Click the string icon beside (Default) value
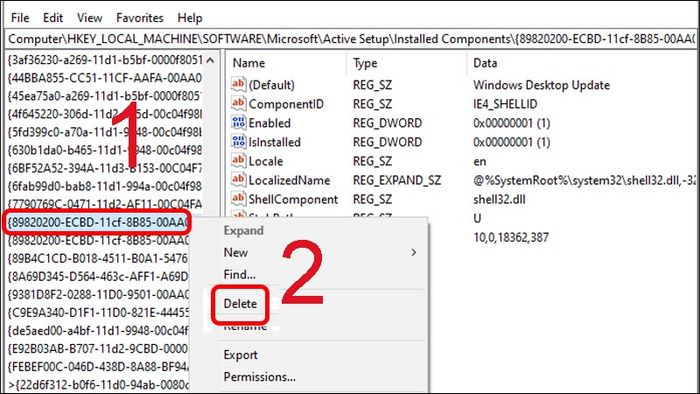This screenshot has width=700, height=394. click(x=238, y=84)
